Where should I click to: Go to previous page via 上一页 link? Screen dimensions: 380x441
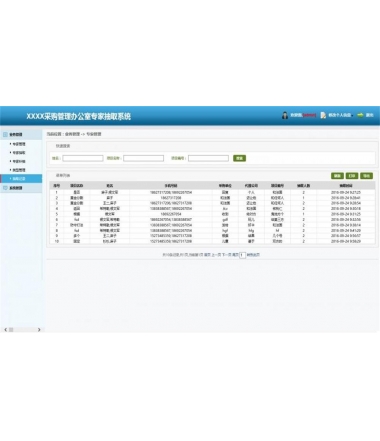[216, 255]
